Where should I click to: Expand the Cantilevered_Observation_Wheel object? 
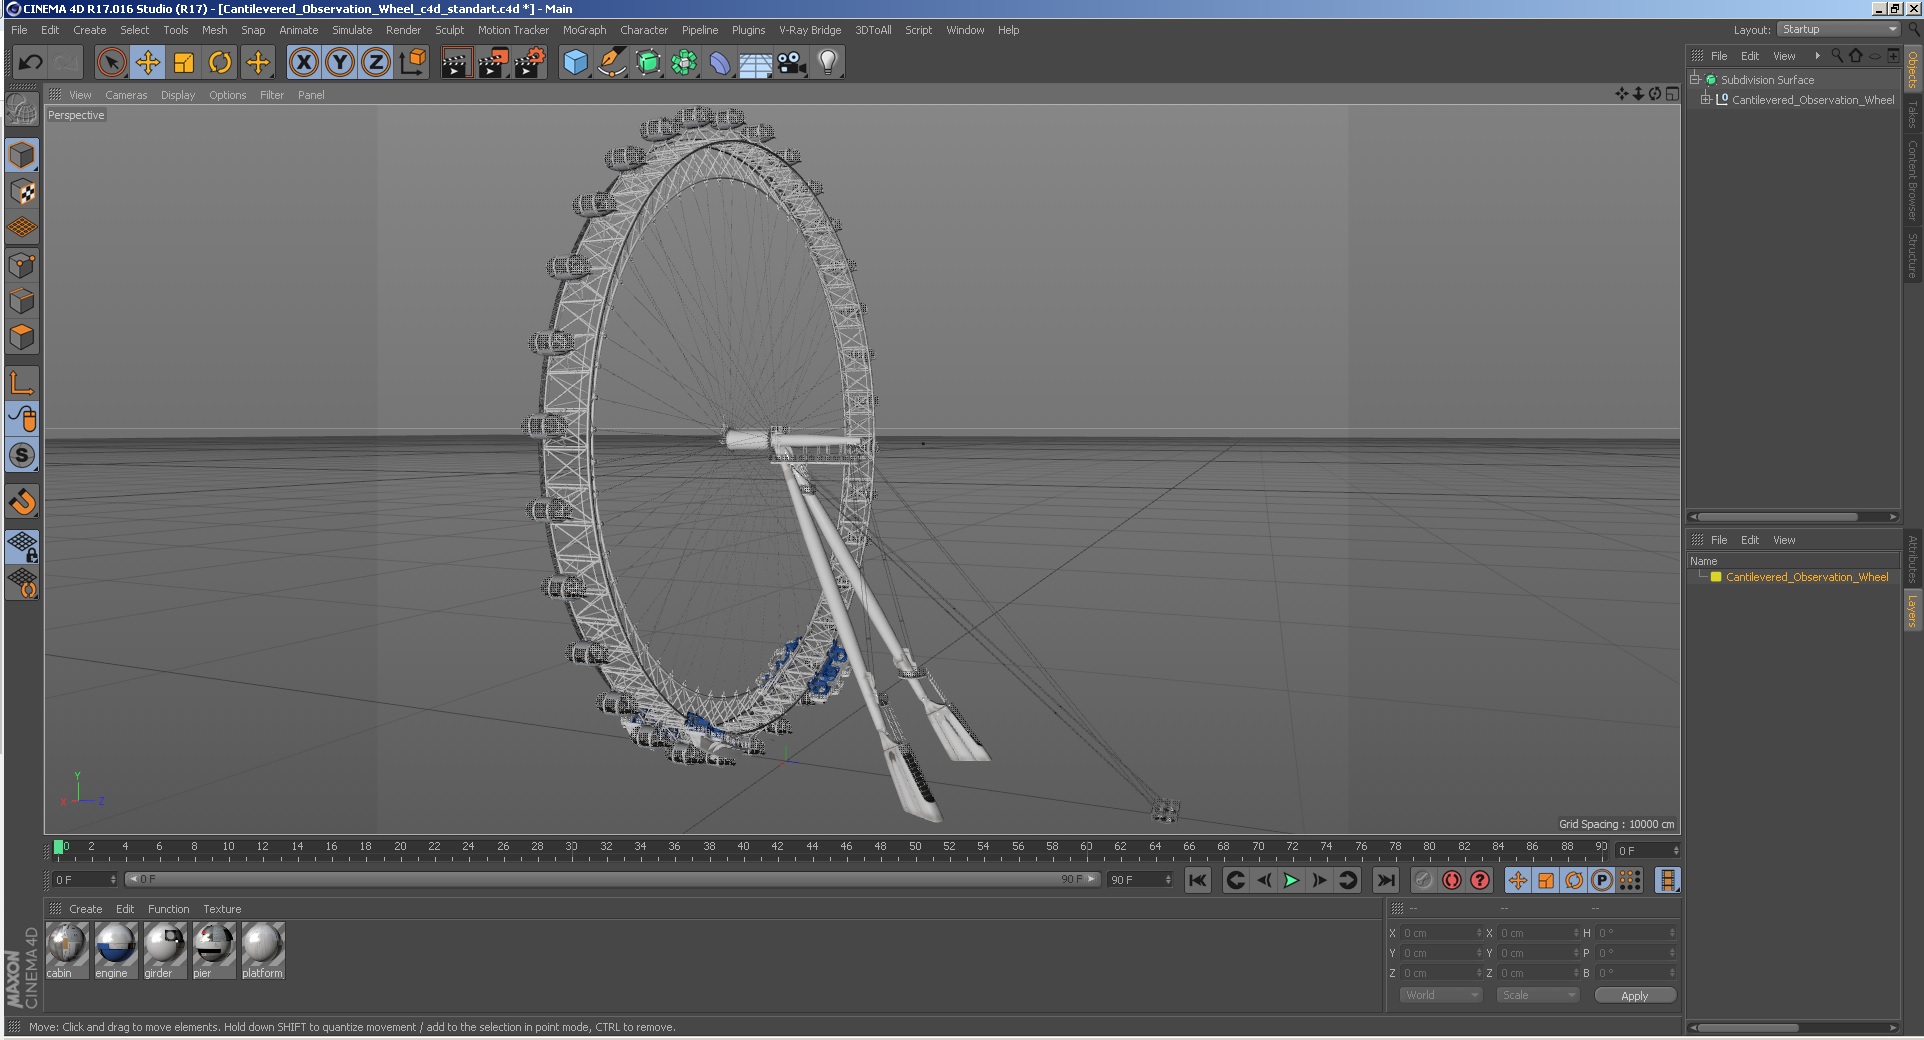click(1706, 99)
